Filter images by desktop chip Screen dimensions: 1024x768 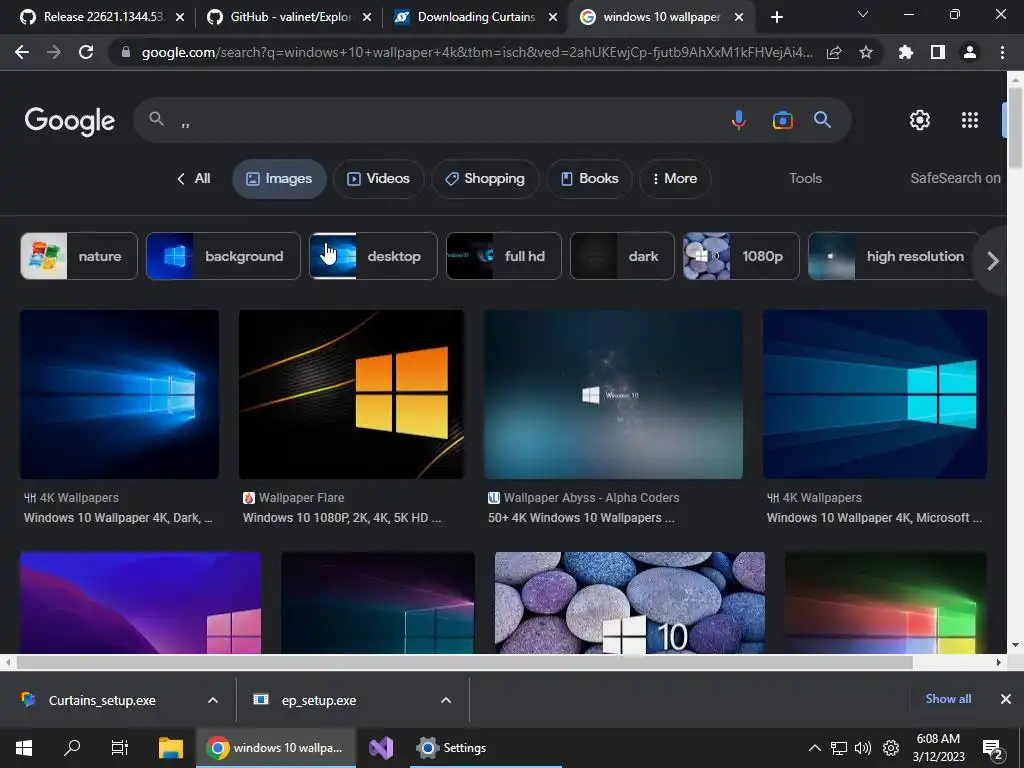pyautogui.click(x=373, y=256)
